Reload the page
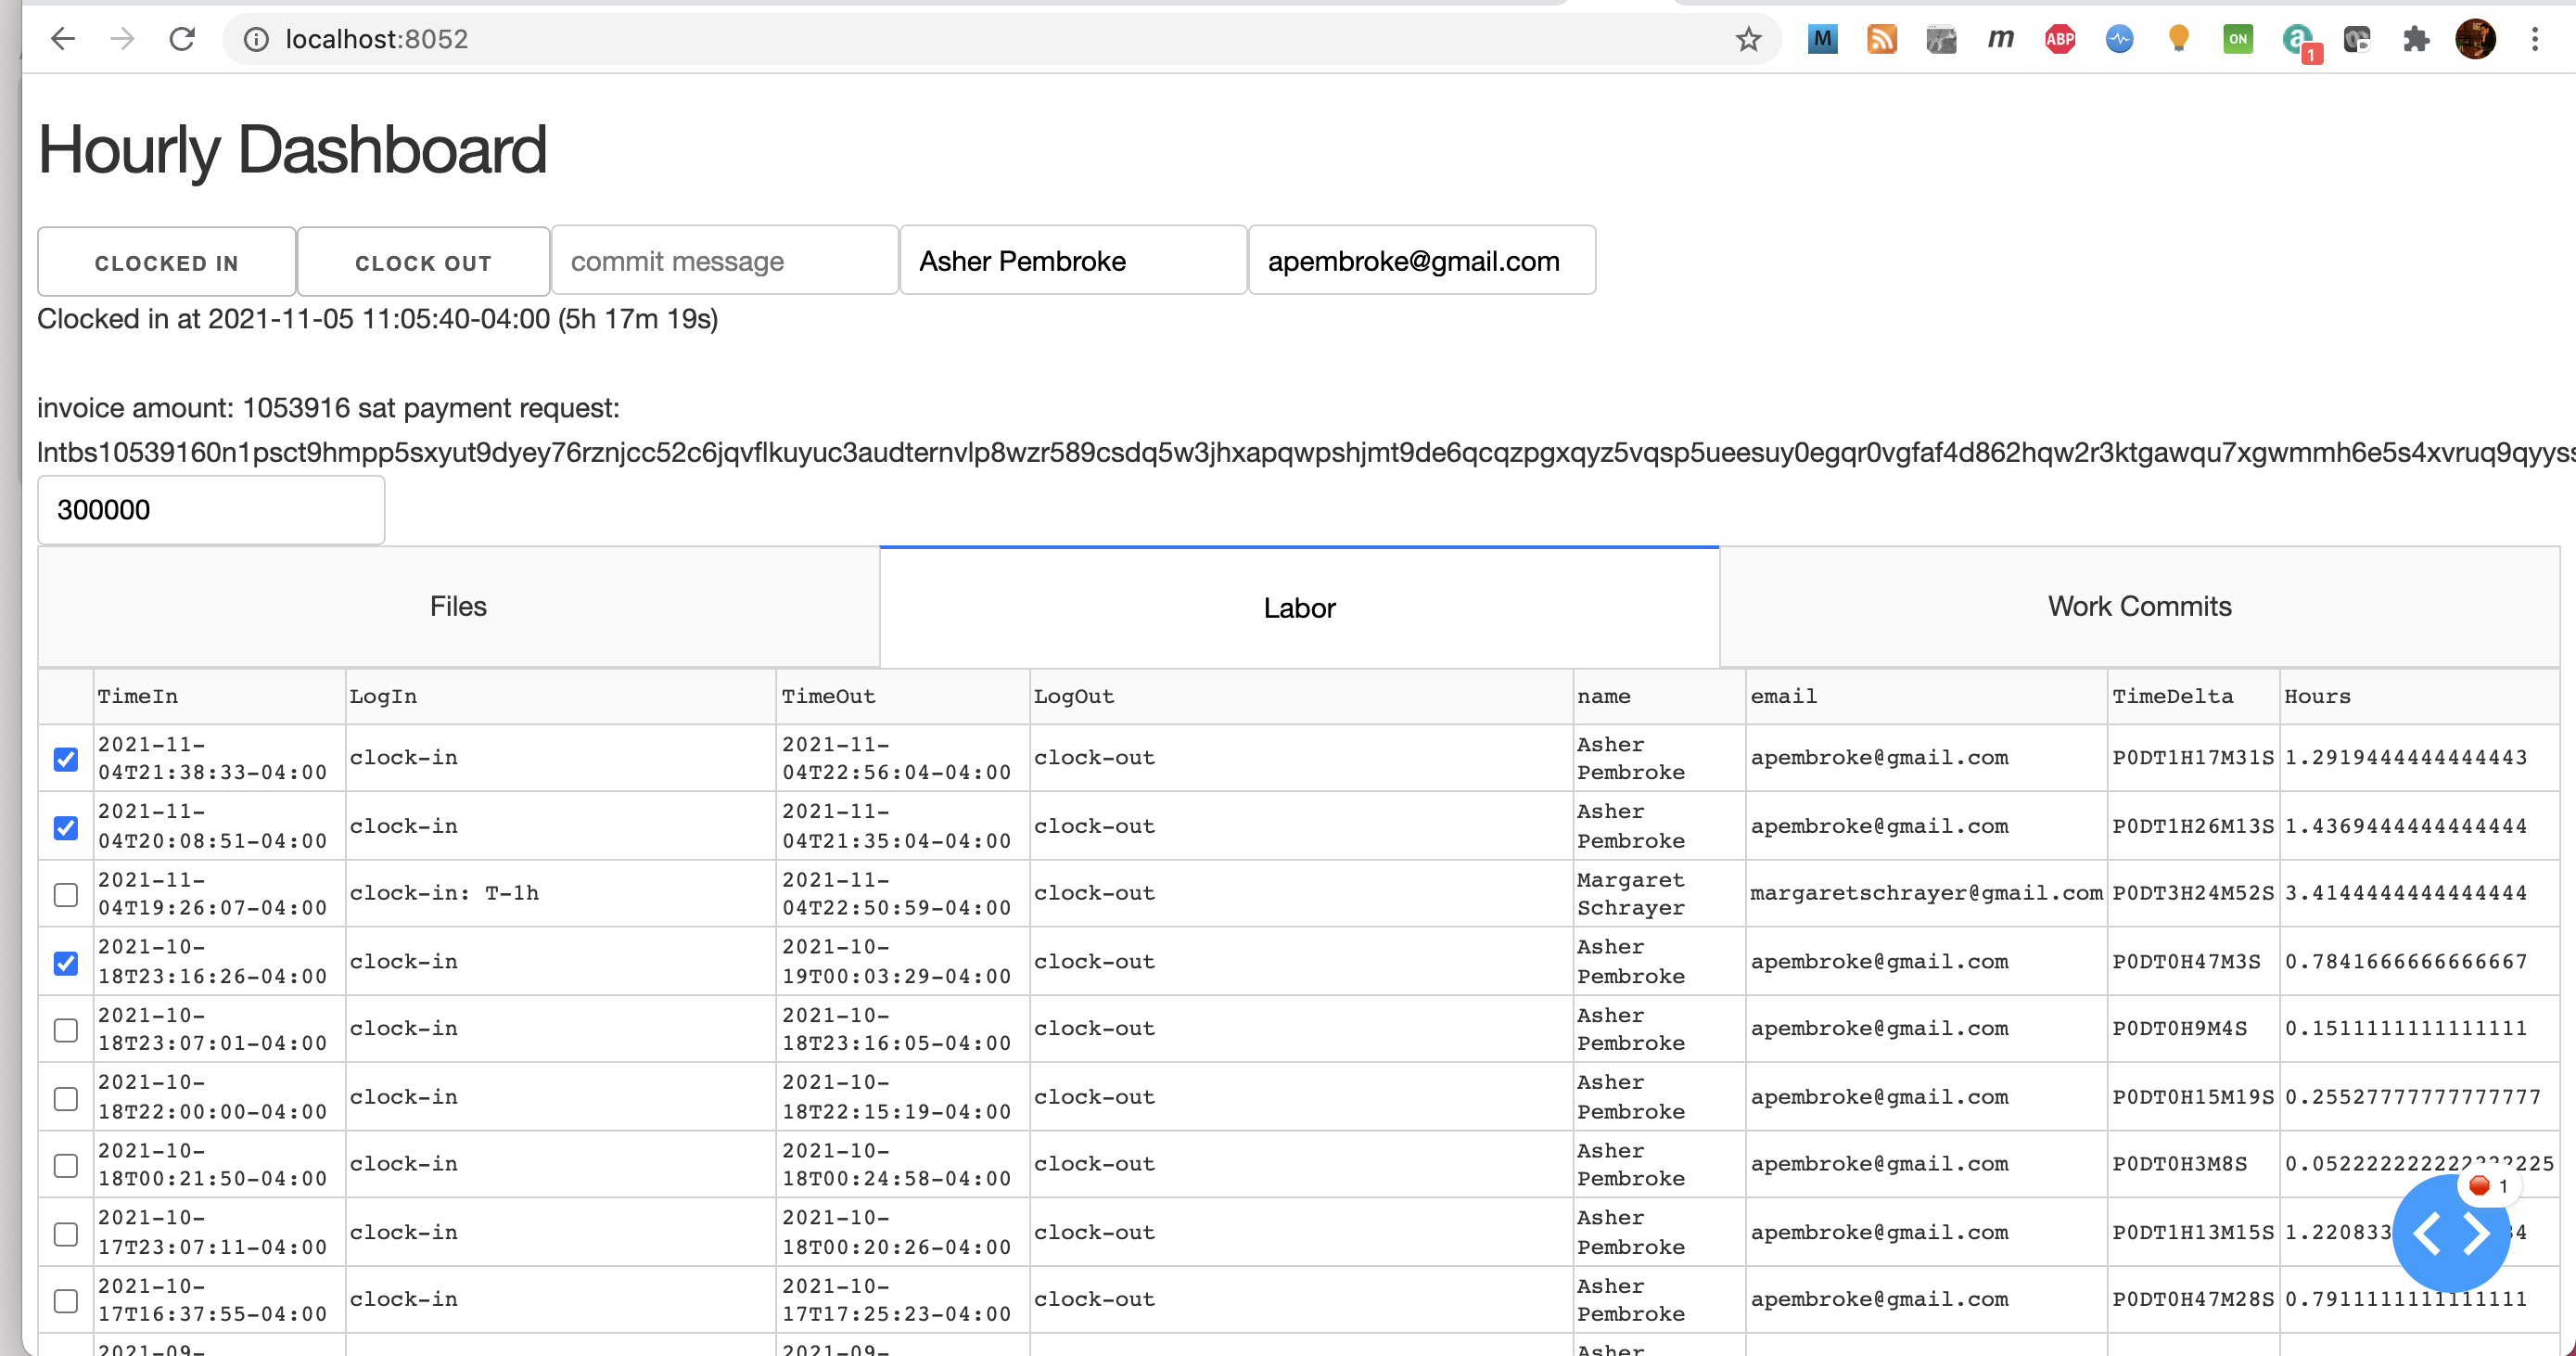The height and width of the screenshot is (1356, 2576). [x=182, y=39]
